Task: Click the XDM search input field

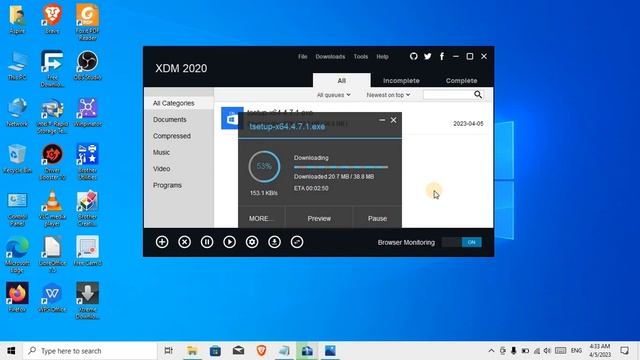Action: [447, 95]
